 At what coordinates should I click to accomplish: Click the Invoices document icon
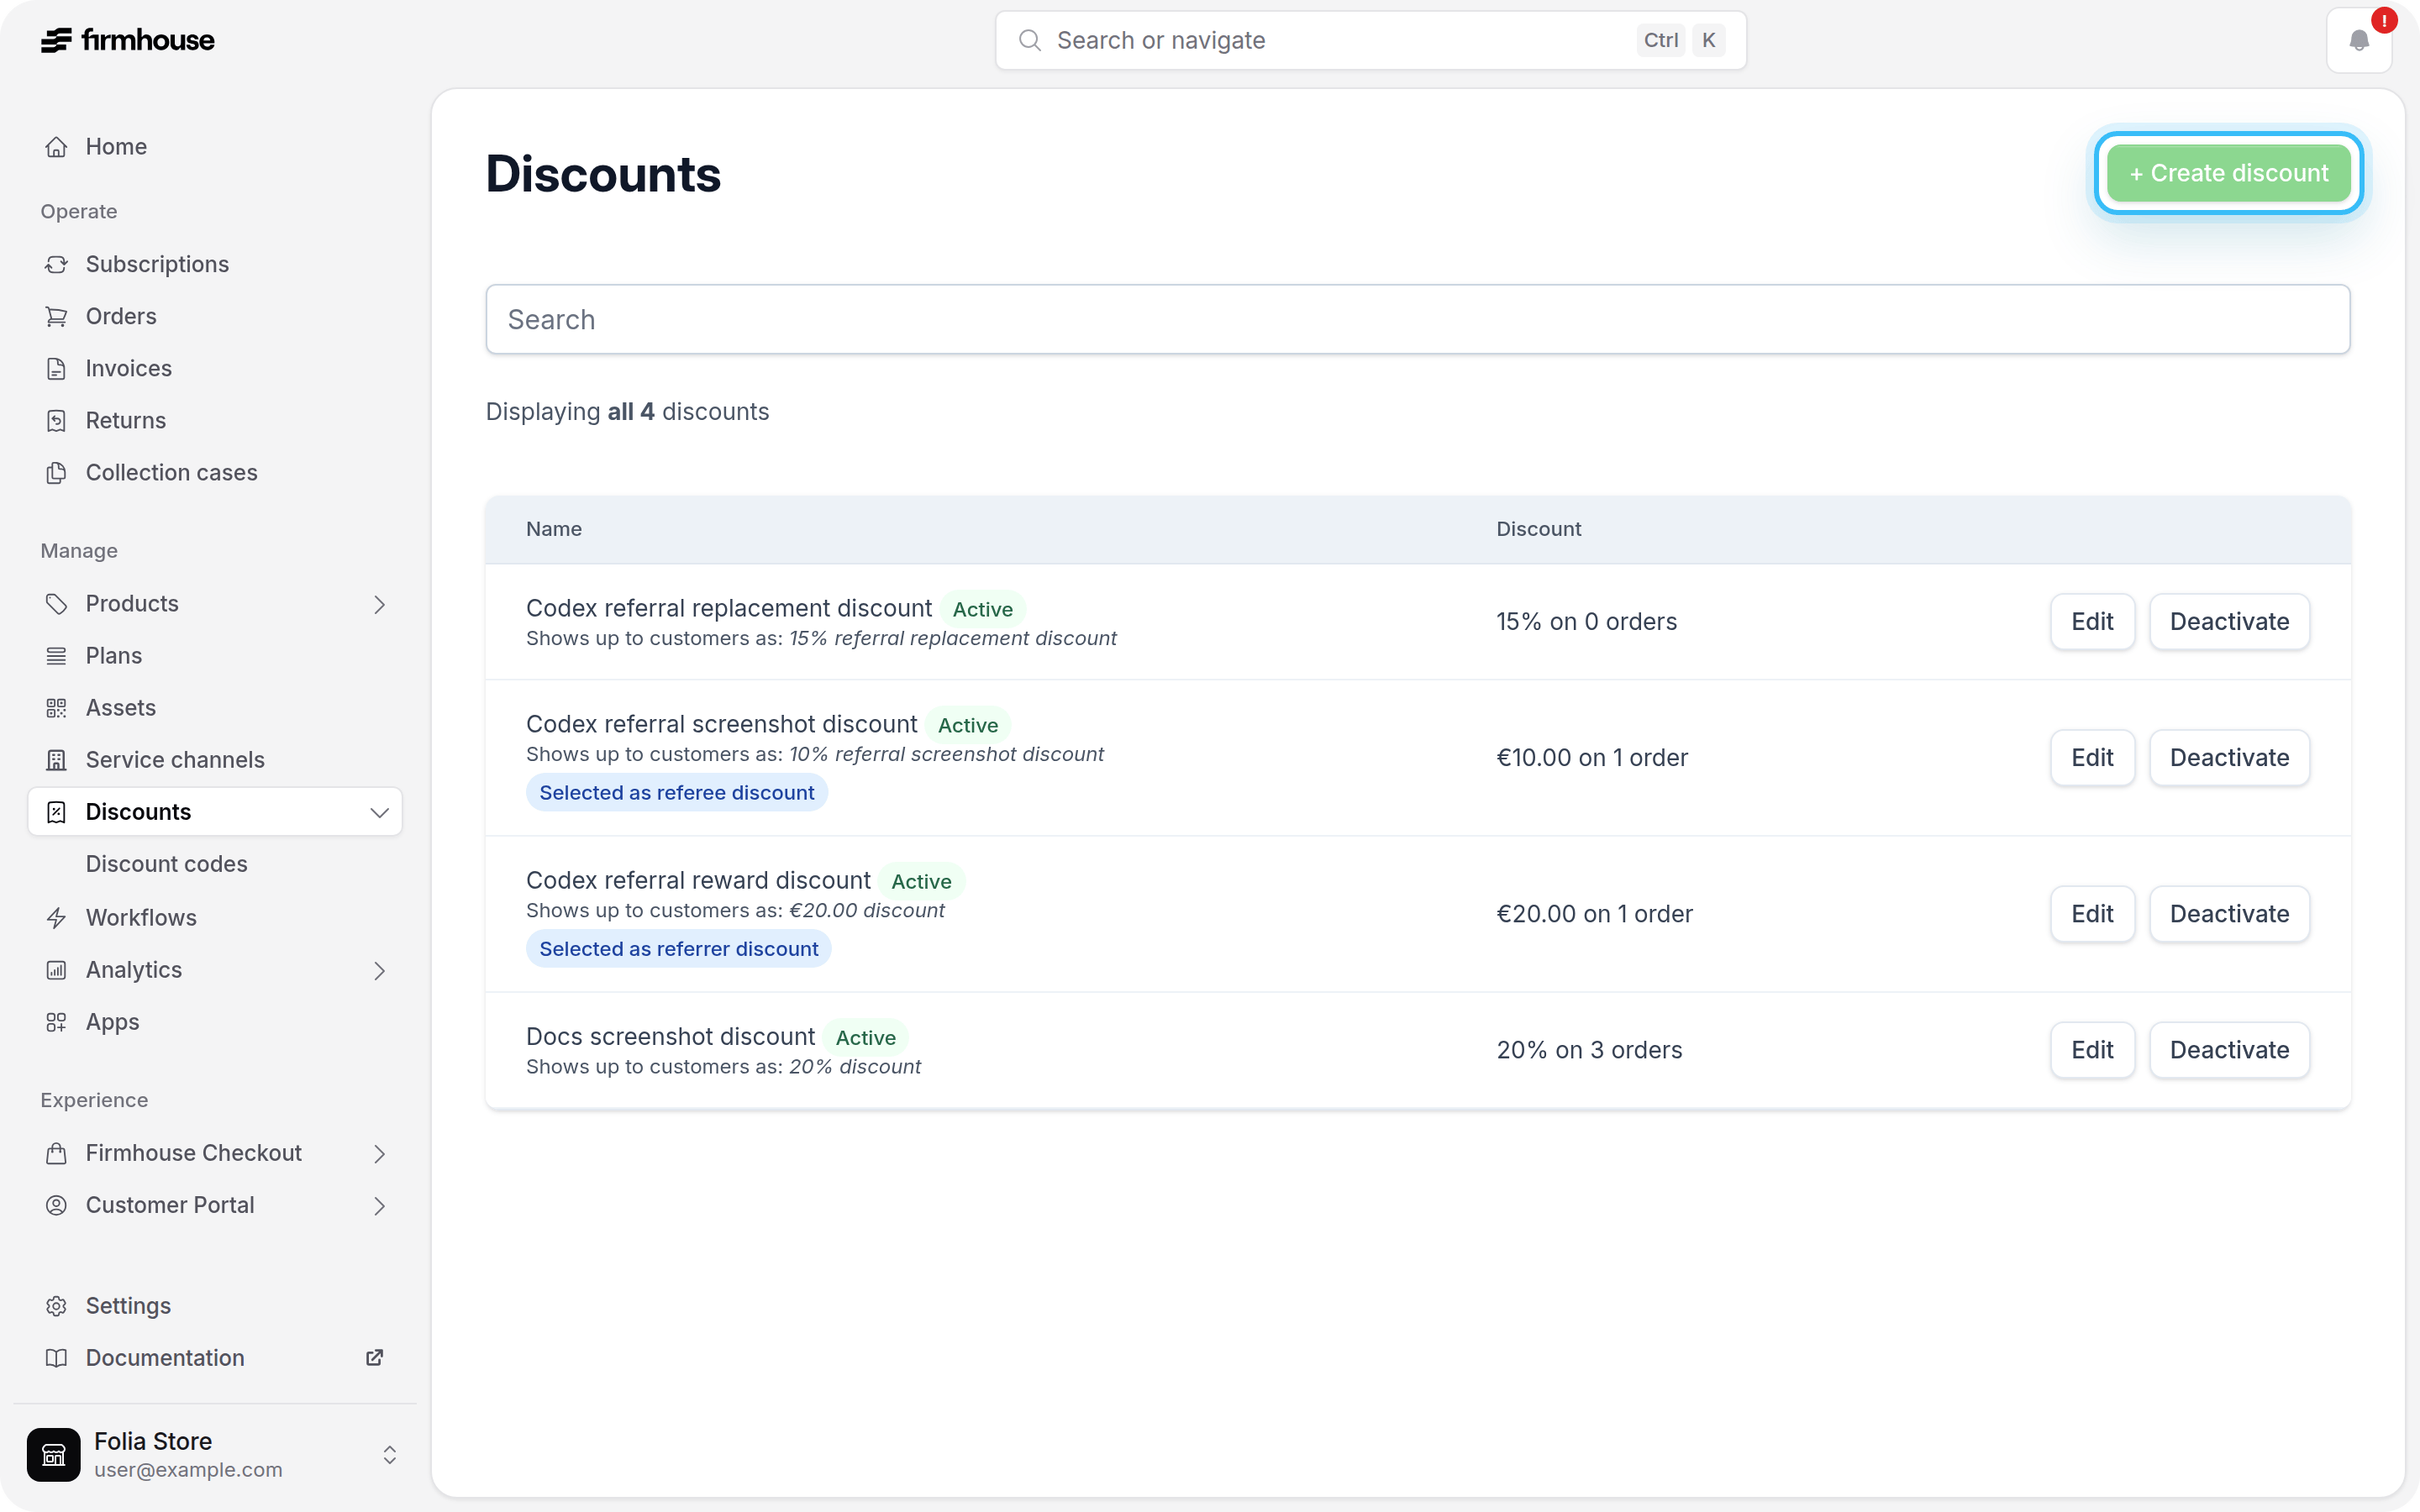(x=57, y=368)
